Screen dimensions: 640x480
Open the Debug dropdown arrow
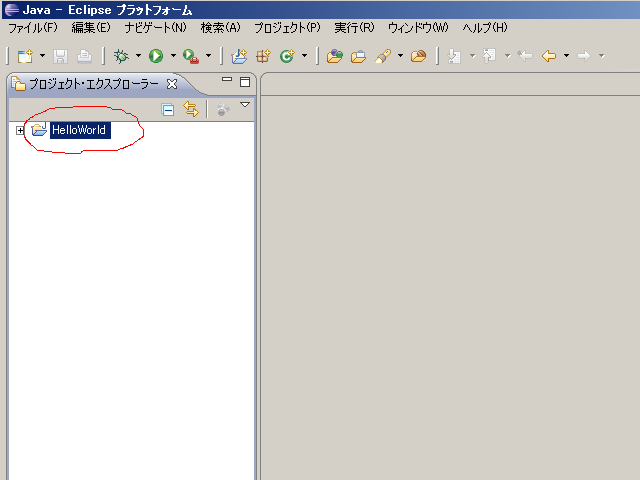[x=138, y=56]
